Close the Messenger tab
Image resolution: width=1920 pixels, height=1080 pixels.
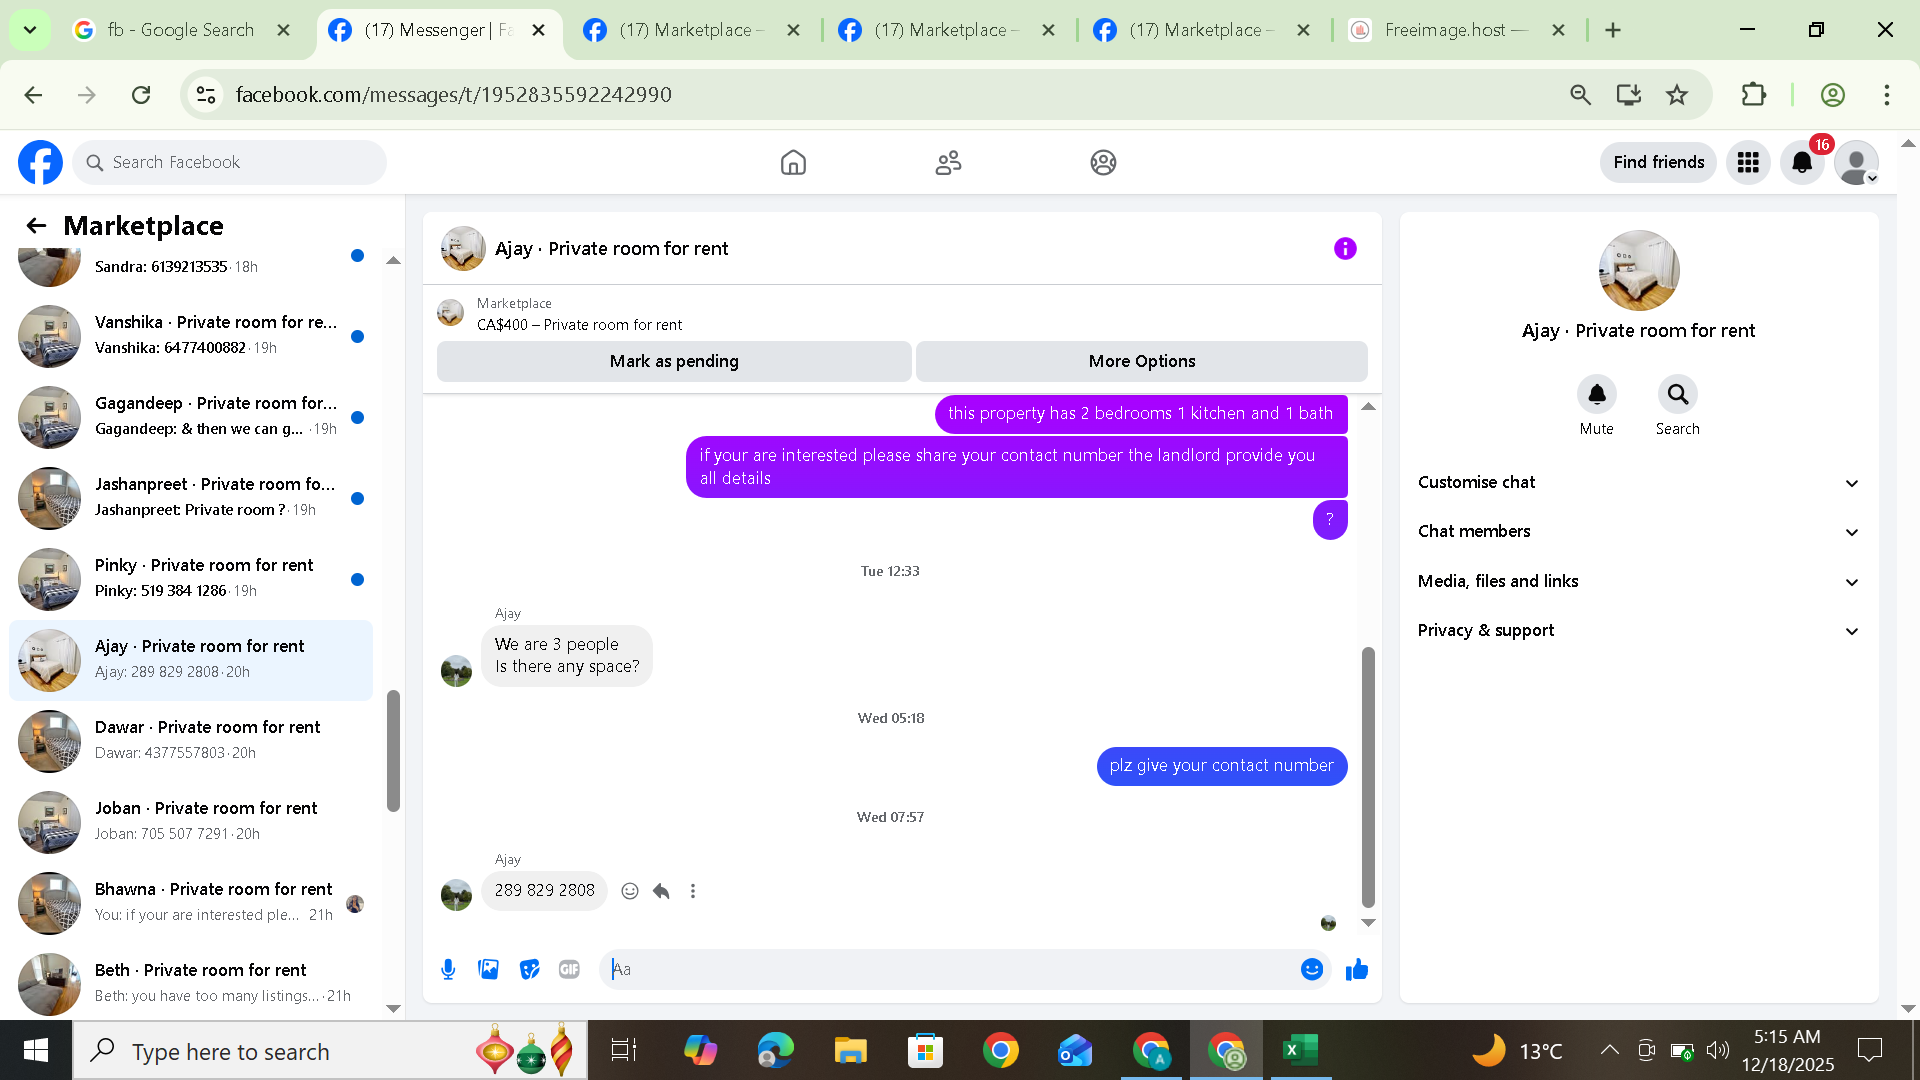coord(538,30)
